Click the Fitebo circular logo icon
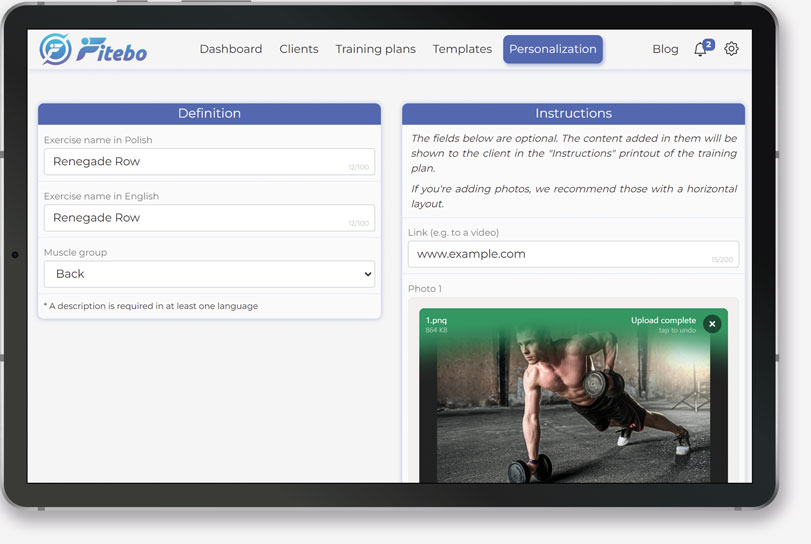811x544 pixels. [x=55, y=49]
